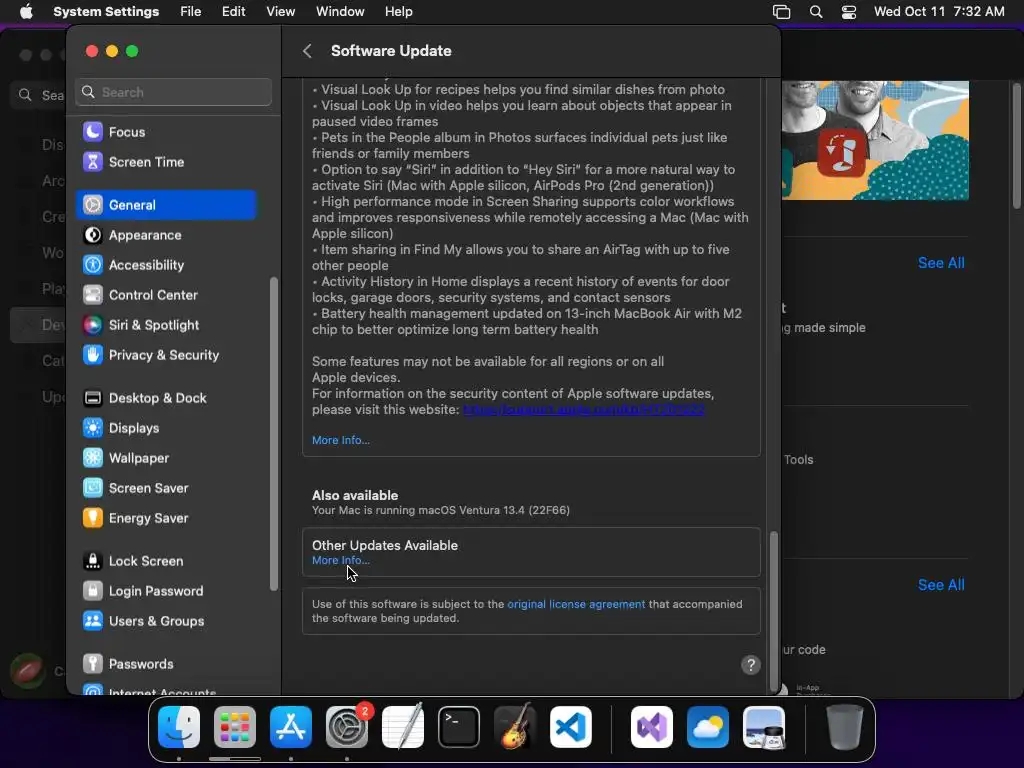Screen dimensions: 1024x768
Task: Open Wallpaper flower icon
Action: [93, 458]
